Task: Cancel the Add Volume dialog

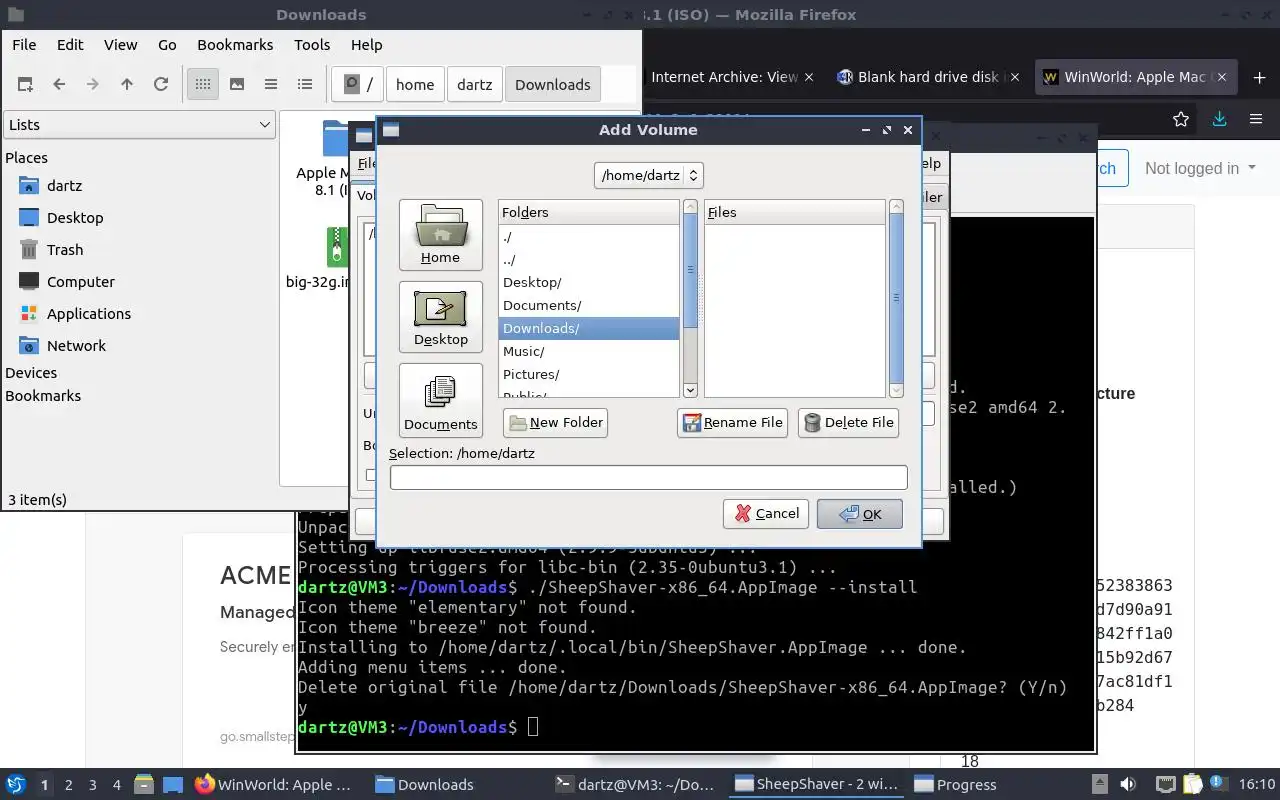Action: [x=766, y=514]
